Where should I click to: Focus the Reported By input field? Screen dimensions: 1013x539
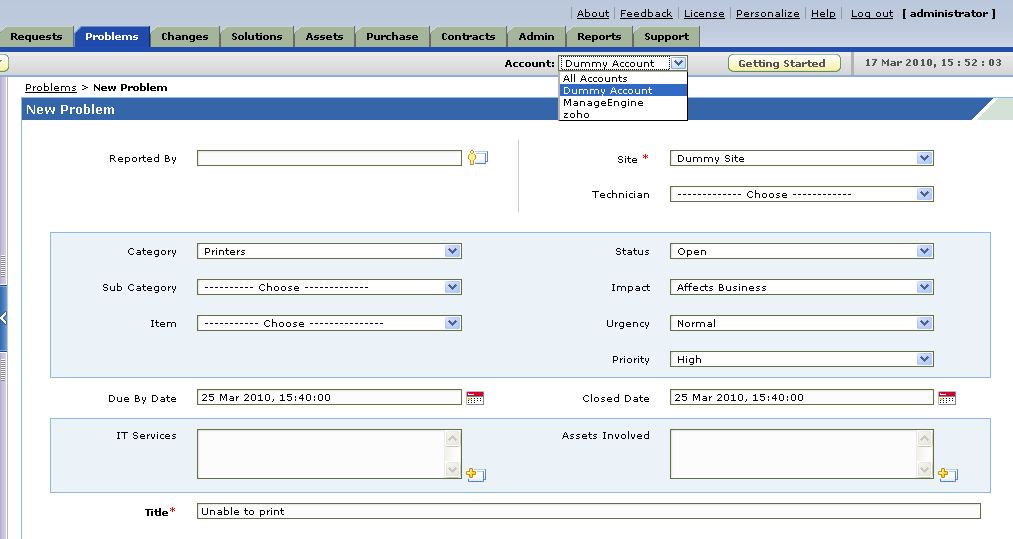coord(329,158)
